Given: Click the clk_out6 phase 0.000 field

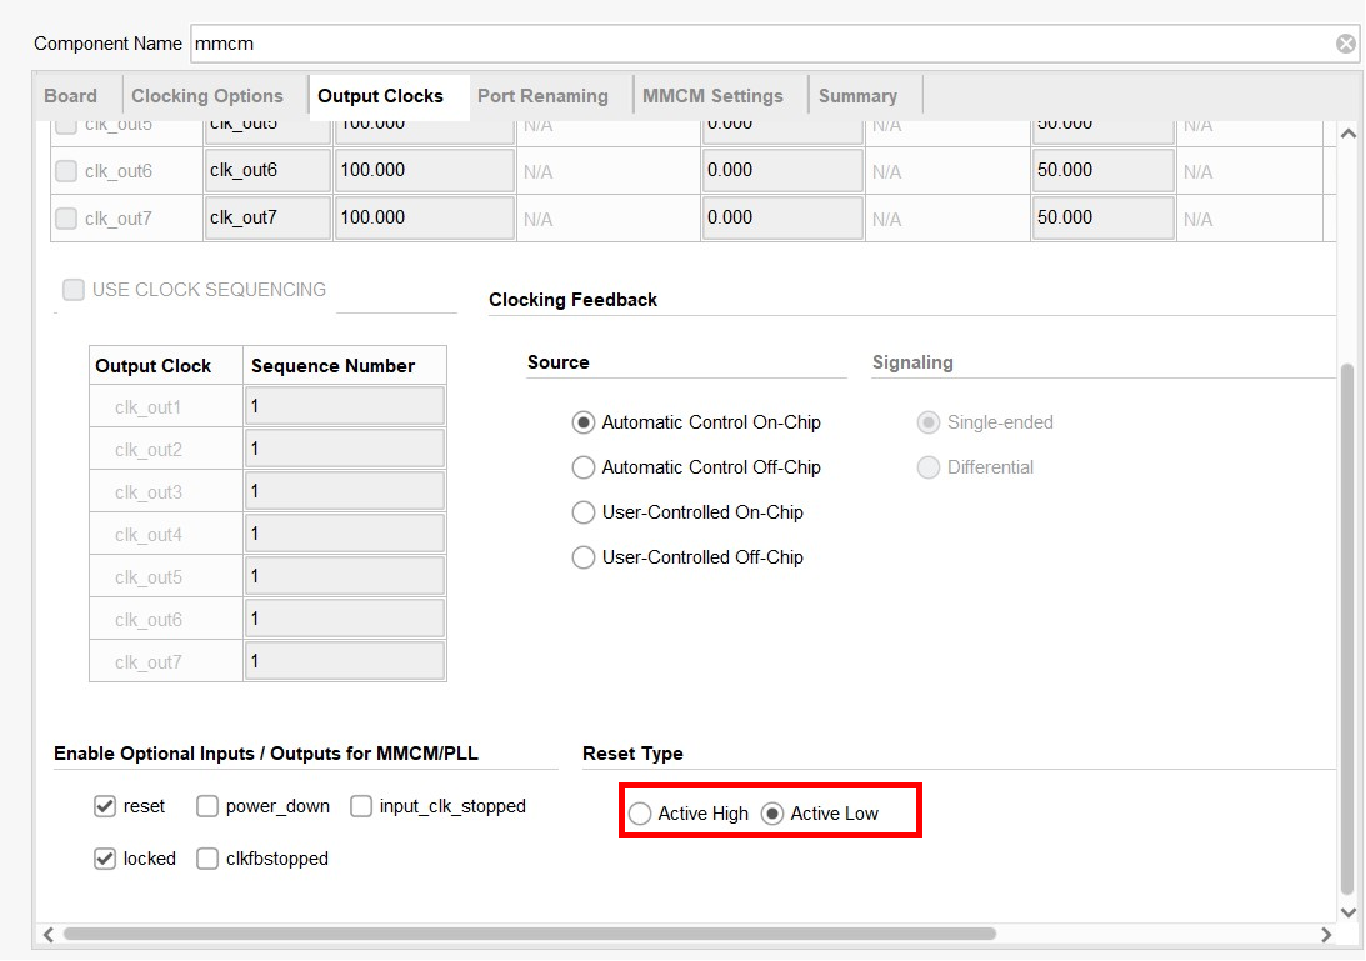Looking at the screenshot, I should pyautogui.click(x=783, y=170).
